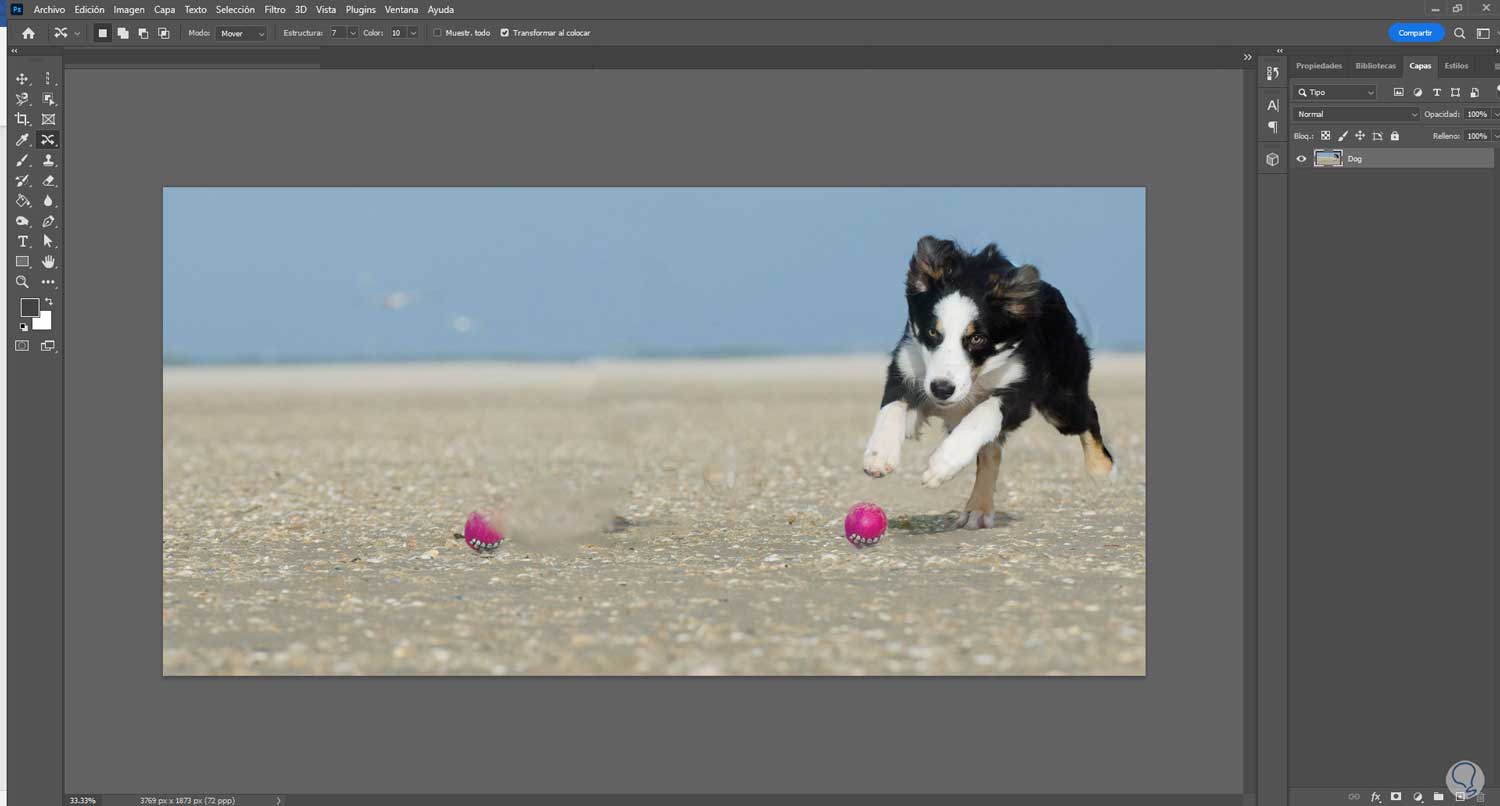
Task: Open the Modo dropdown set to Mover
Action: [242, 33]
